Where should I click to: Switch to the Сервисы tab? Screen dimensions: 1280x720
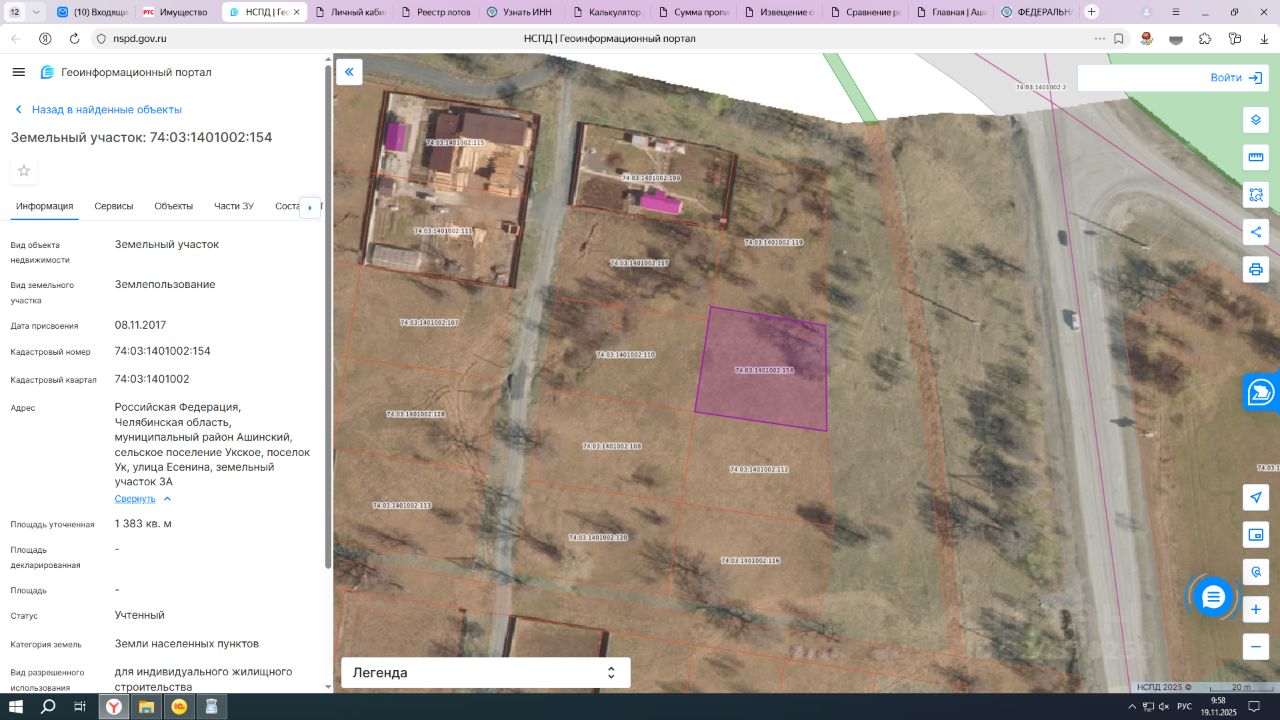pos(114,206)
